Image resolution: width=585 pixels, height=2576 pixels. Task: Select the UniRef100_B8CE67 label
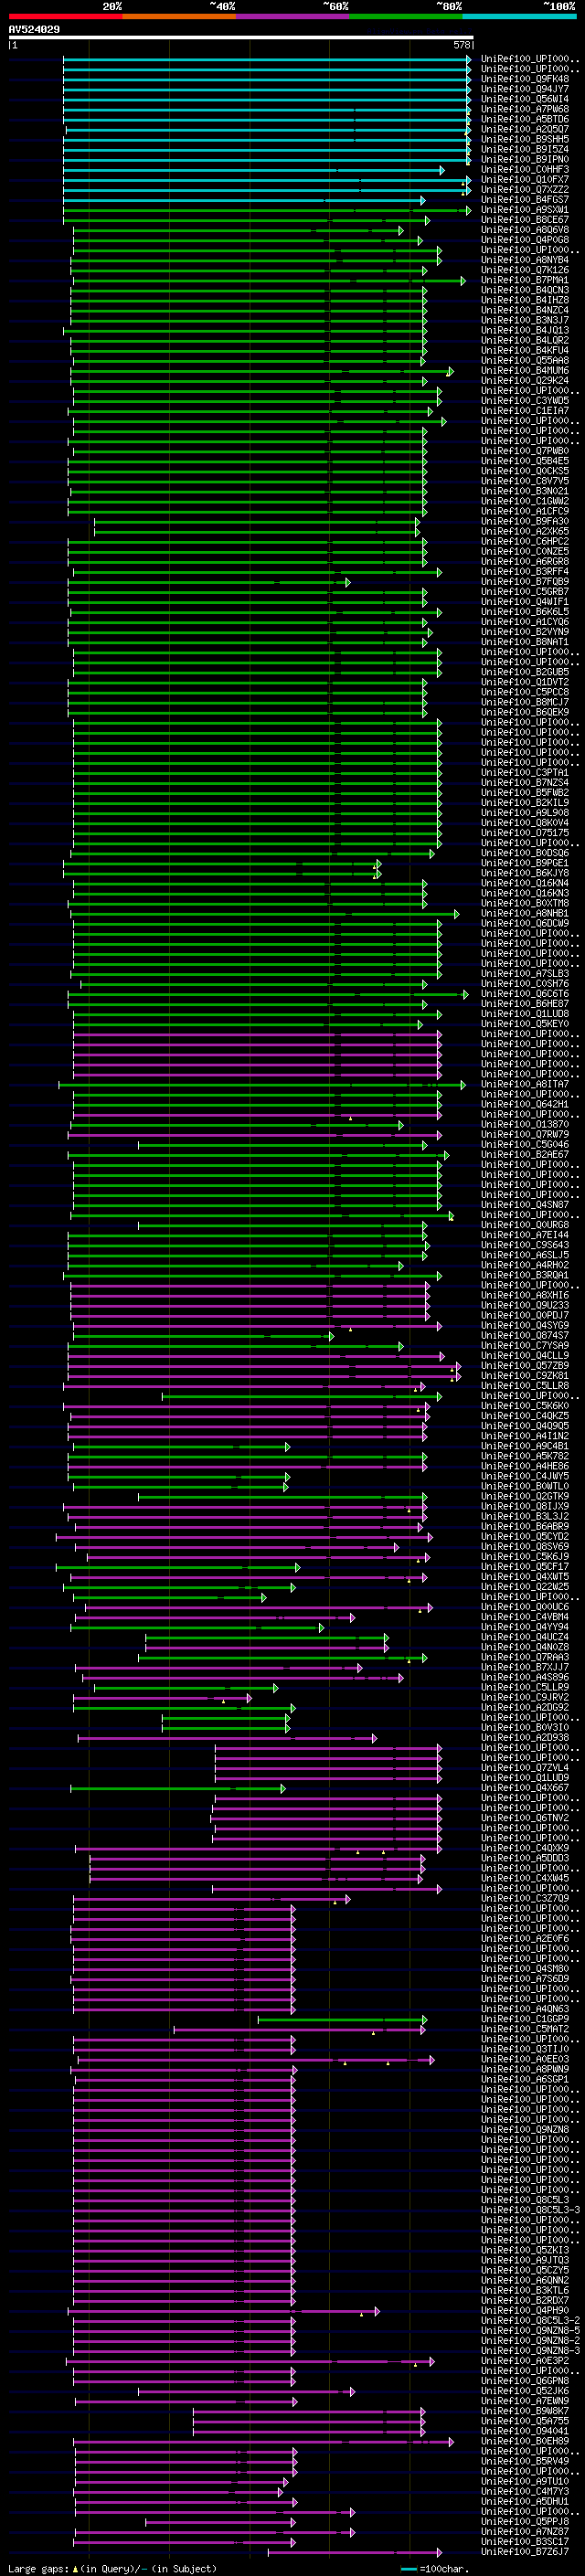(x=525, y=220)
